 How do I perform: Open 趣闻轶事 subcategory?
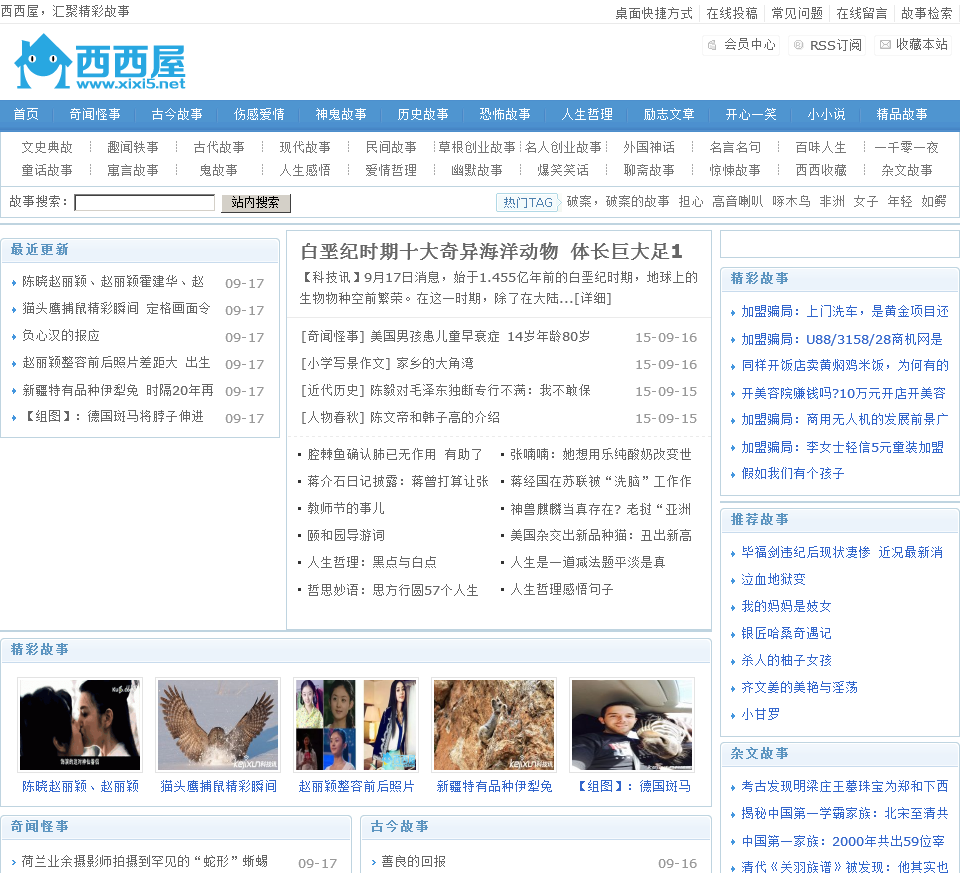133,148
